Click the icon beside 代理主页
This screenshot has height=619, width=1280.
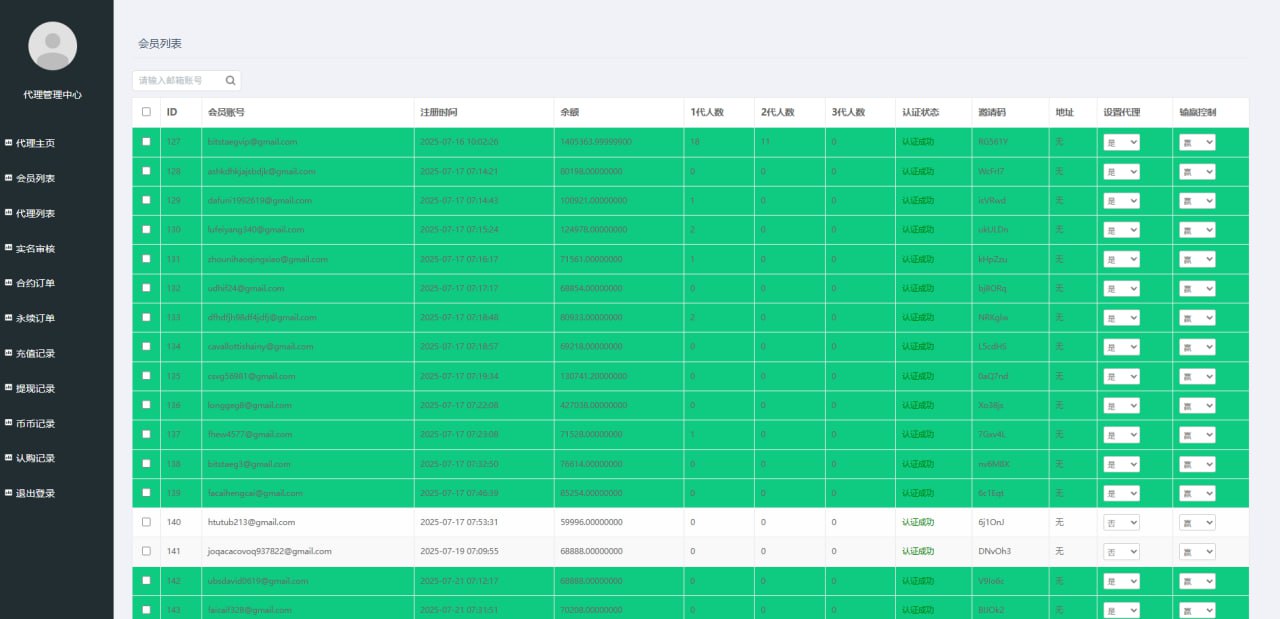(9, 143)
